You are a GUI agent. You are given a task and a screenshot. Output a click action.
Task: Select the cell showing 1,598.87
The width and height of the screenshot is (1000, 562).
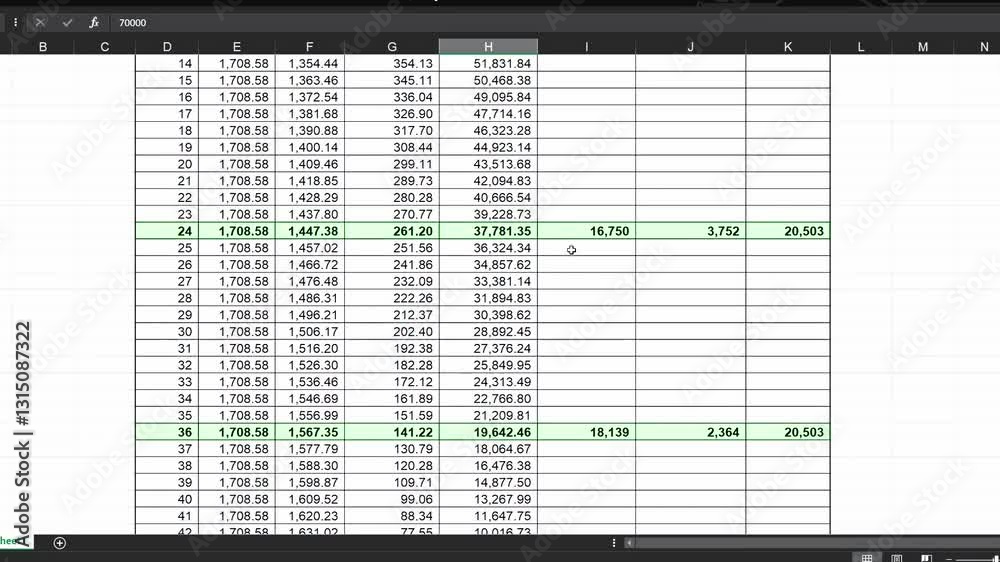tap(309, 482)
